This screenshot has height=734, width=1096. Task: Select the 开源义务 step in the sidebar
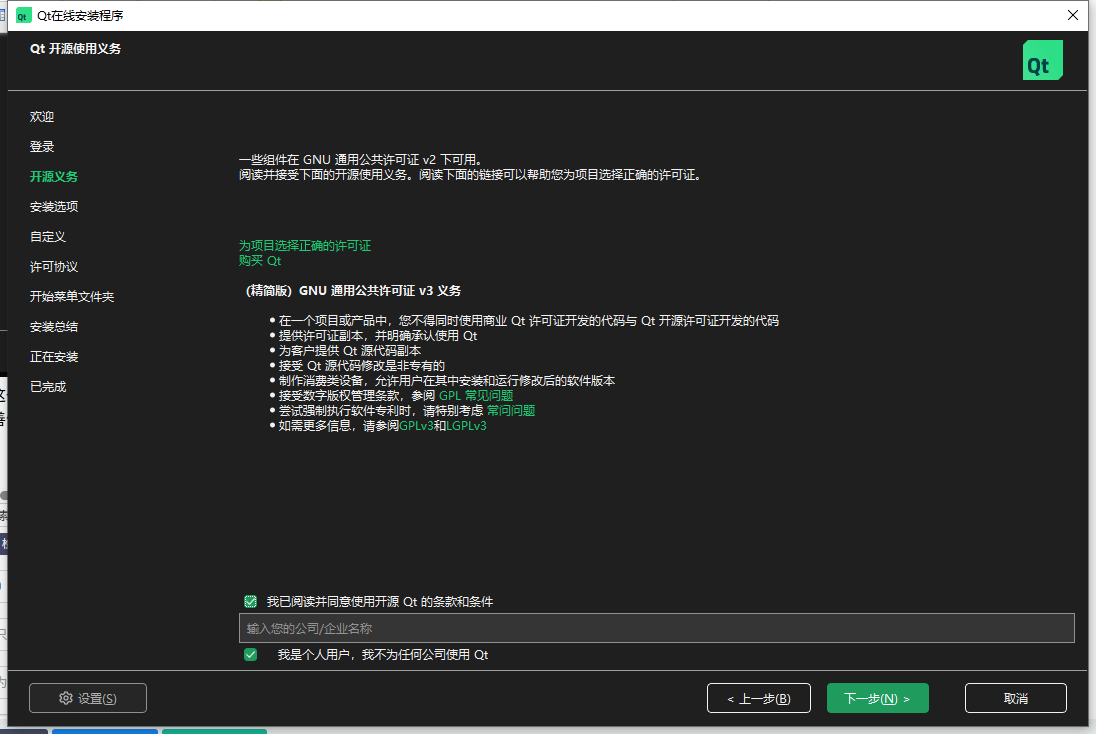(54, 177)
